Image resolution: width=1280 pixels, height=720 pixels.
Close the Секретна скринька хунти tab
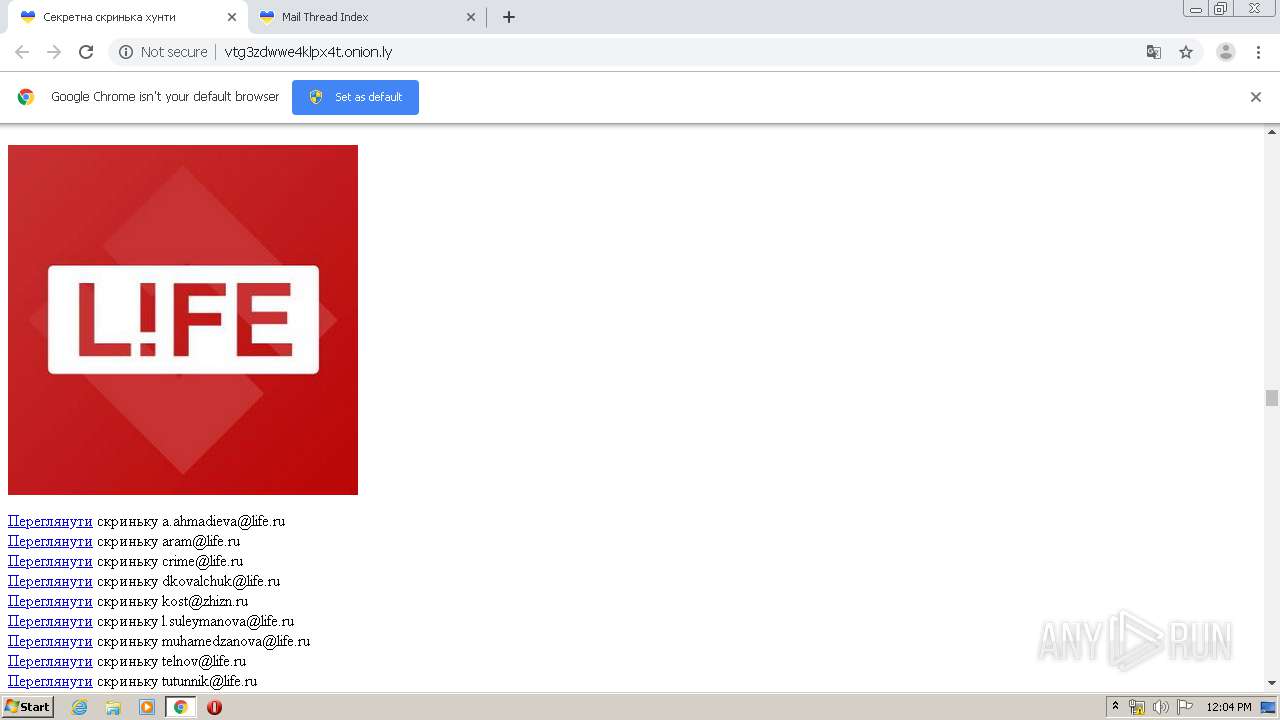pyautogui.click(x=232, y=17)
